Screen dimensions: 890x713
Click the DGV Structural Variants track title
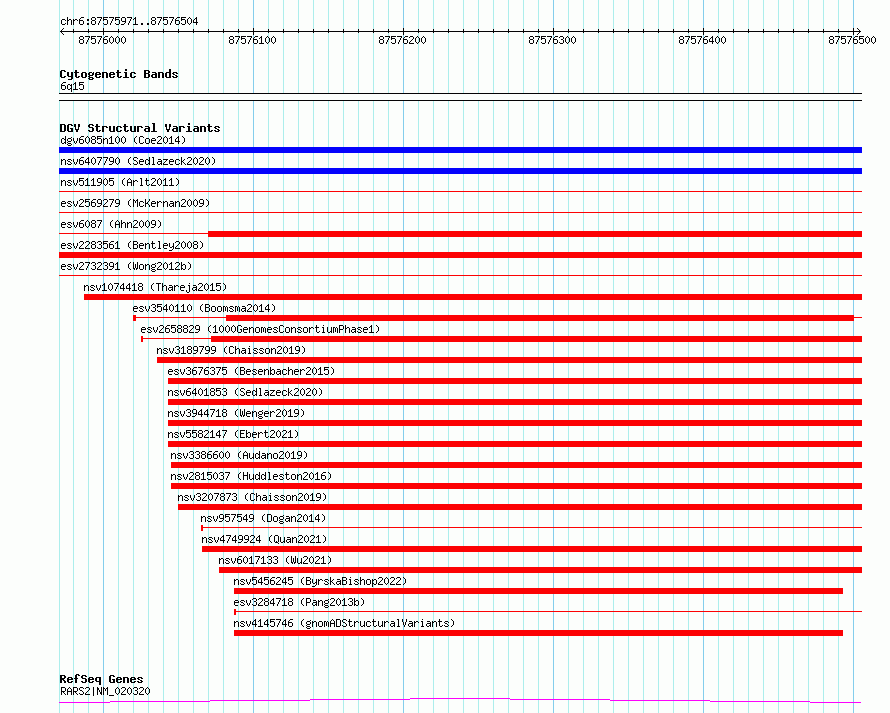[140, 128]
